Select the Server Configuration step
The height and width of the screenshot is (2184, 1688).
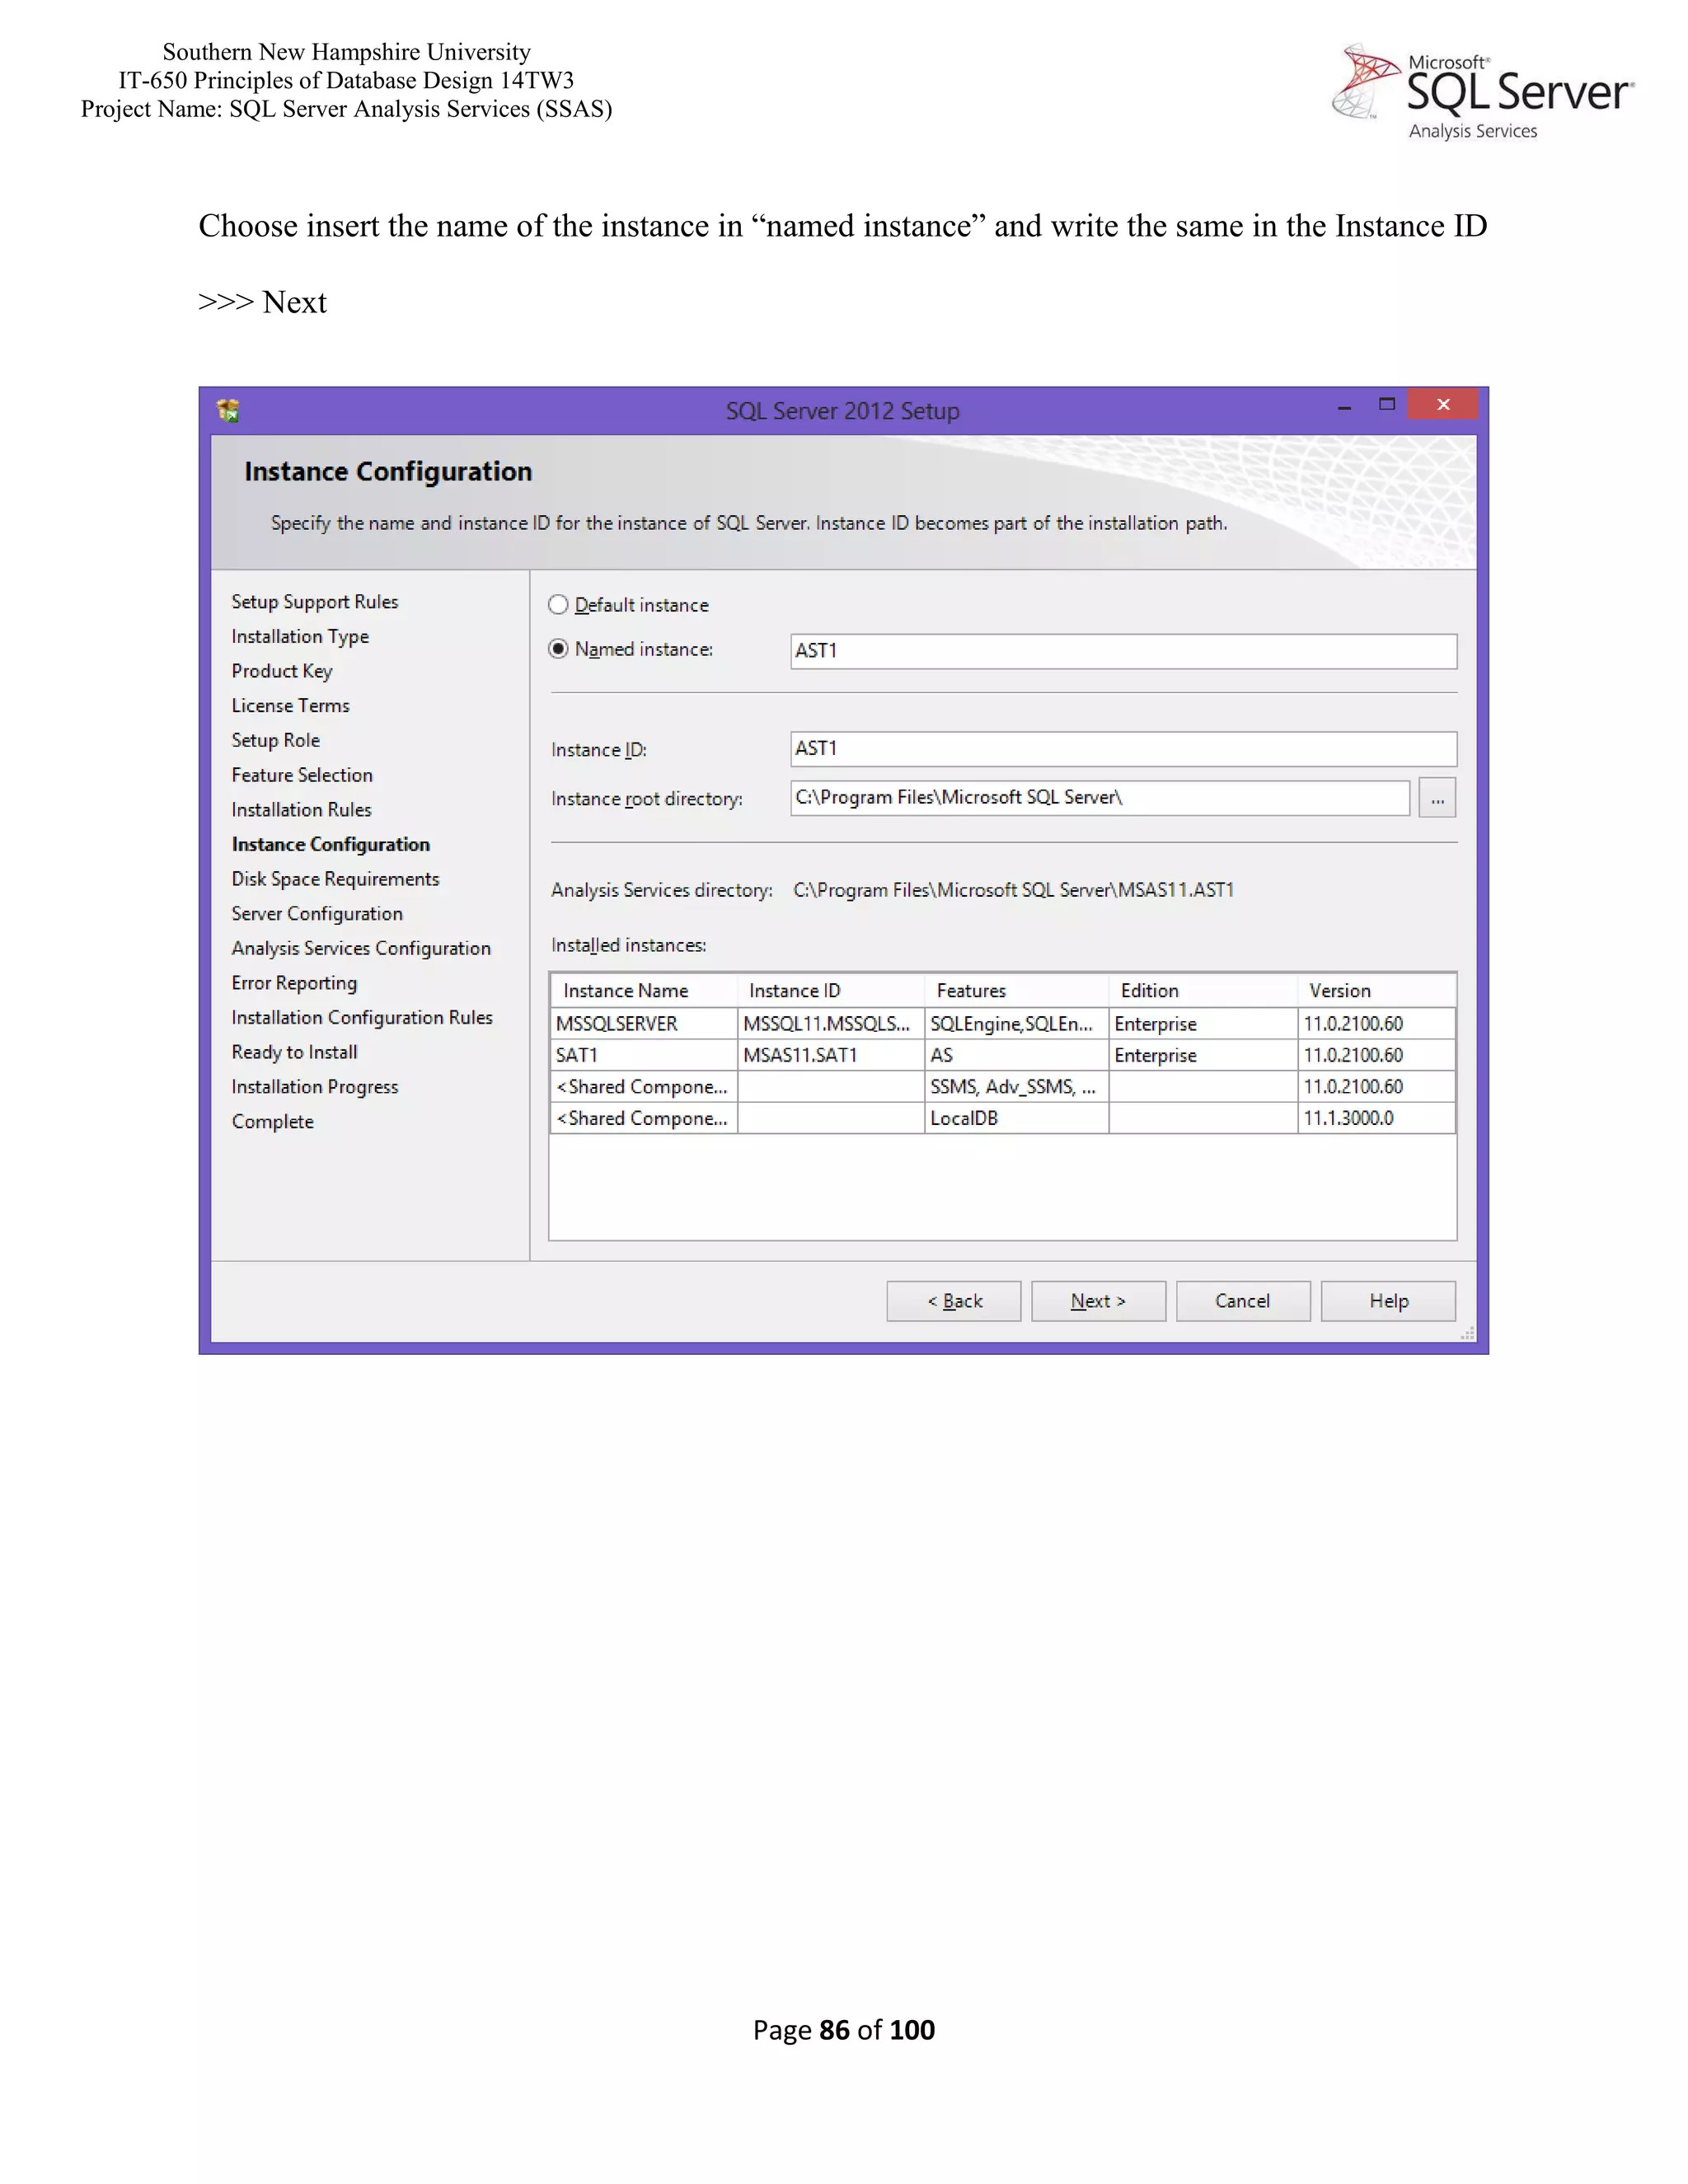coord(317,914)
